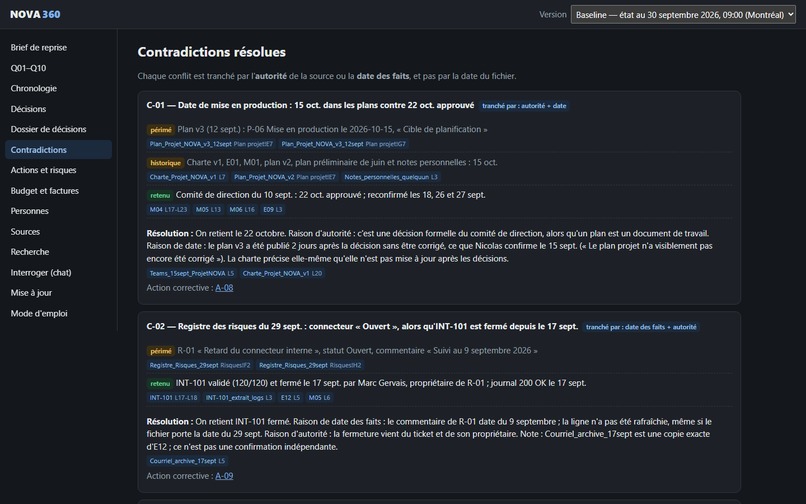Select Décisions in the sidebar

tap(58, 109)
